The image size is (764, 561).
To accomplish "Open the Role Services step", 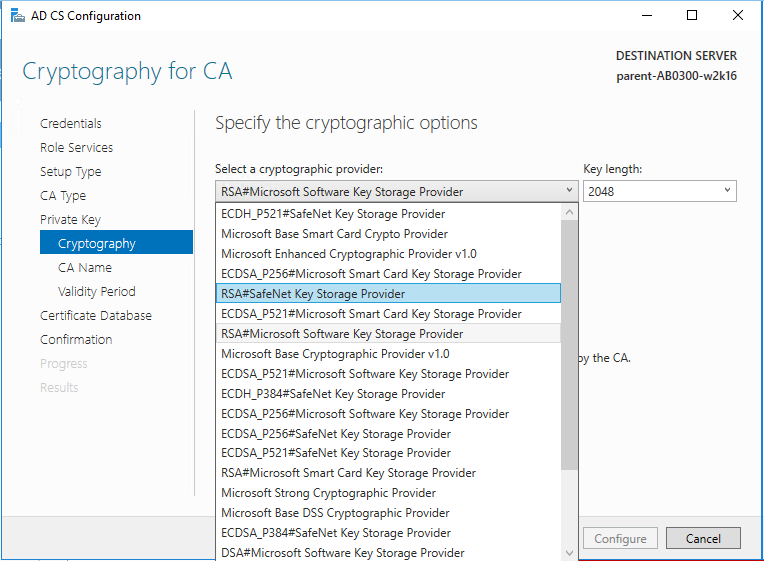I will (76, 148).
